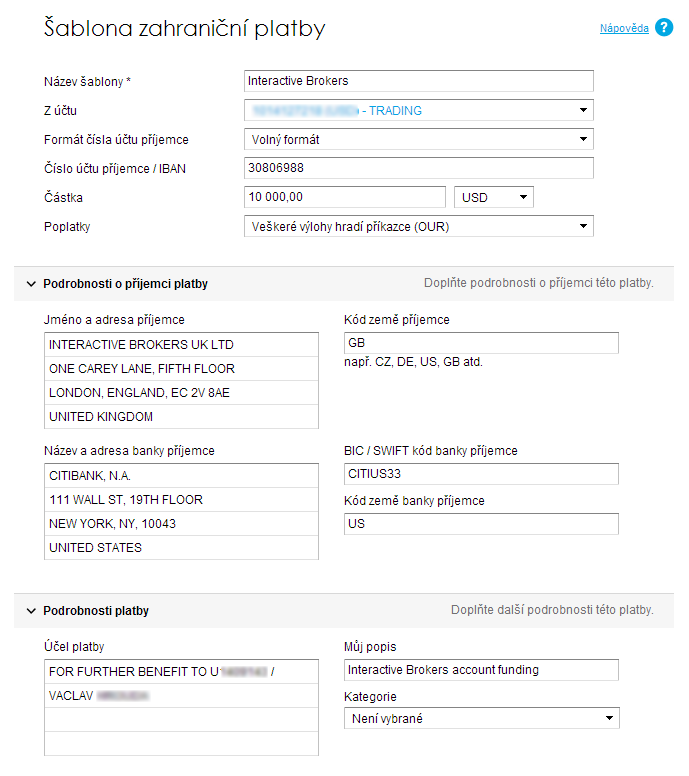Open the Kategorie dropdown
Image resolution: width=689 pixels, height=776 pixels.
[x=481, y=718]
